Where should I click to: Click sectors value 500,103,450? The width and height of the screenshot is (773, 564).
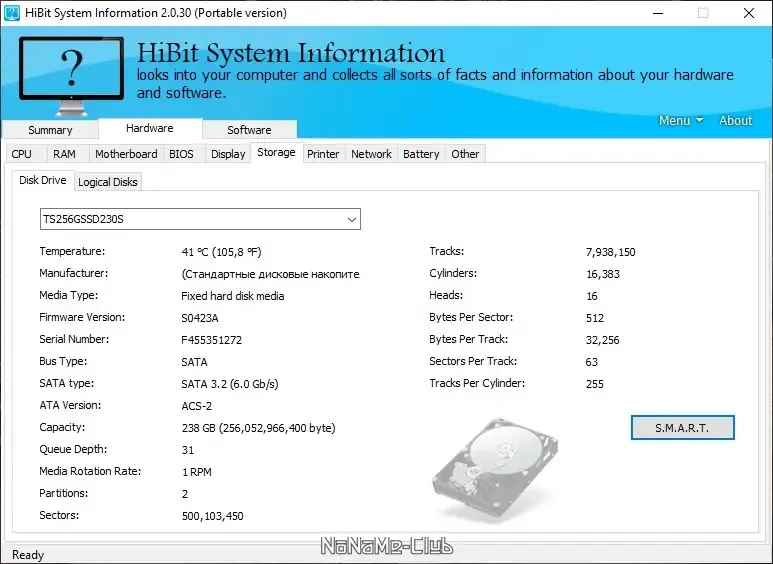point(212,516)
